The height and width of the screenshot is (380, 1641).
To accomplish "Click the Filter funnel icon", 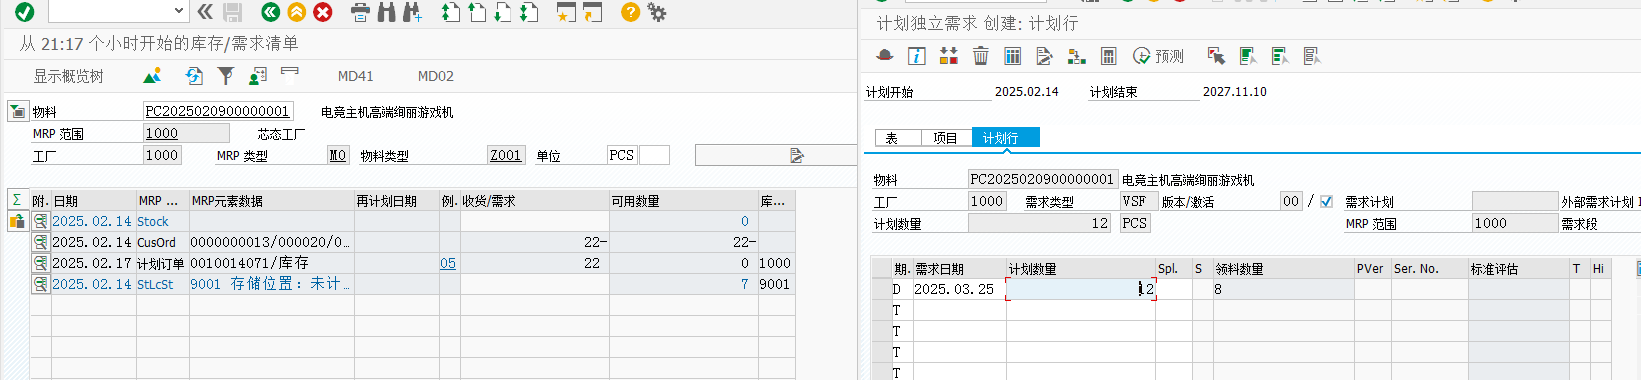I will (x=226, y=76).
